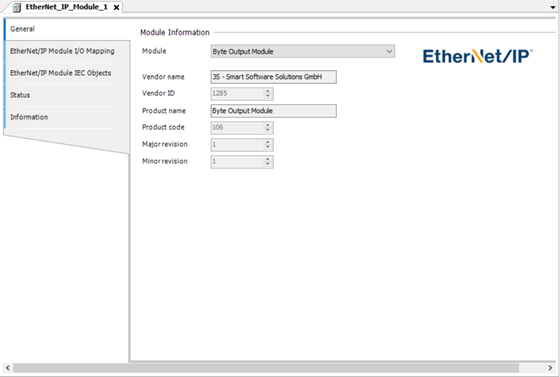Click the Product name label
Image resolution: width=560 pixels, height=377 pixels.
164,111
